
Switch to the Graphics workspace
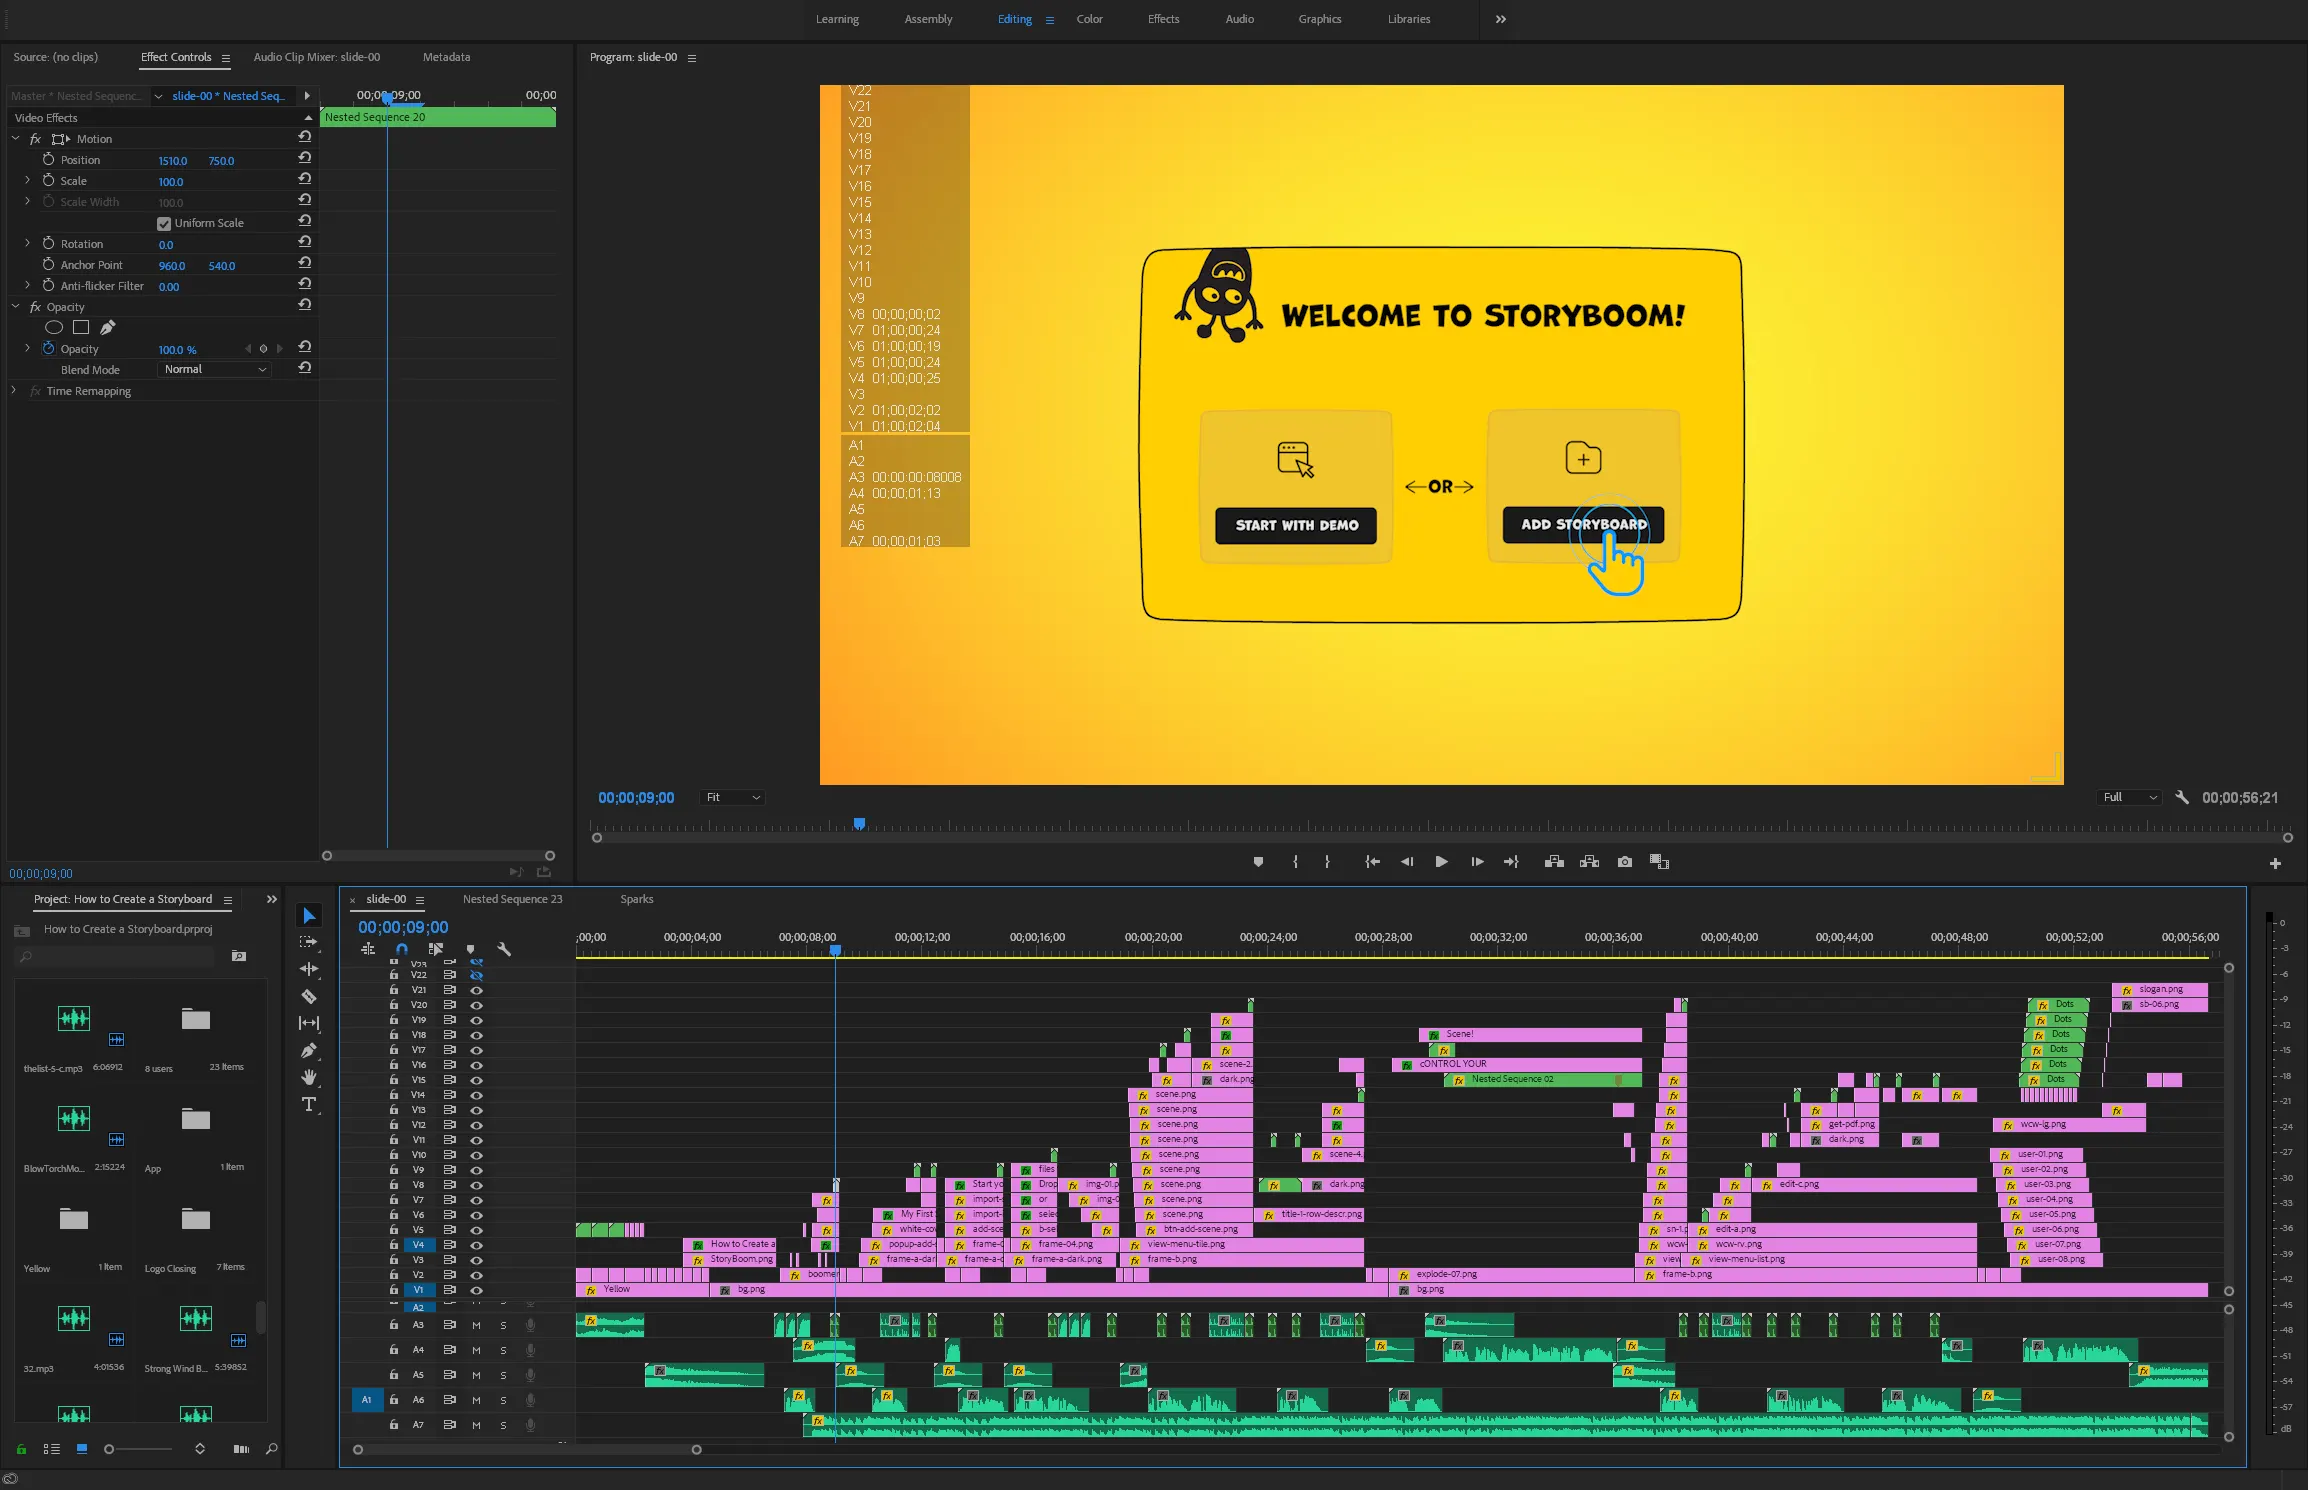pos(1319,19)
